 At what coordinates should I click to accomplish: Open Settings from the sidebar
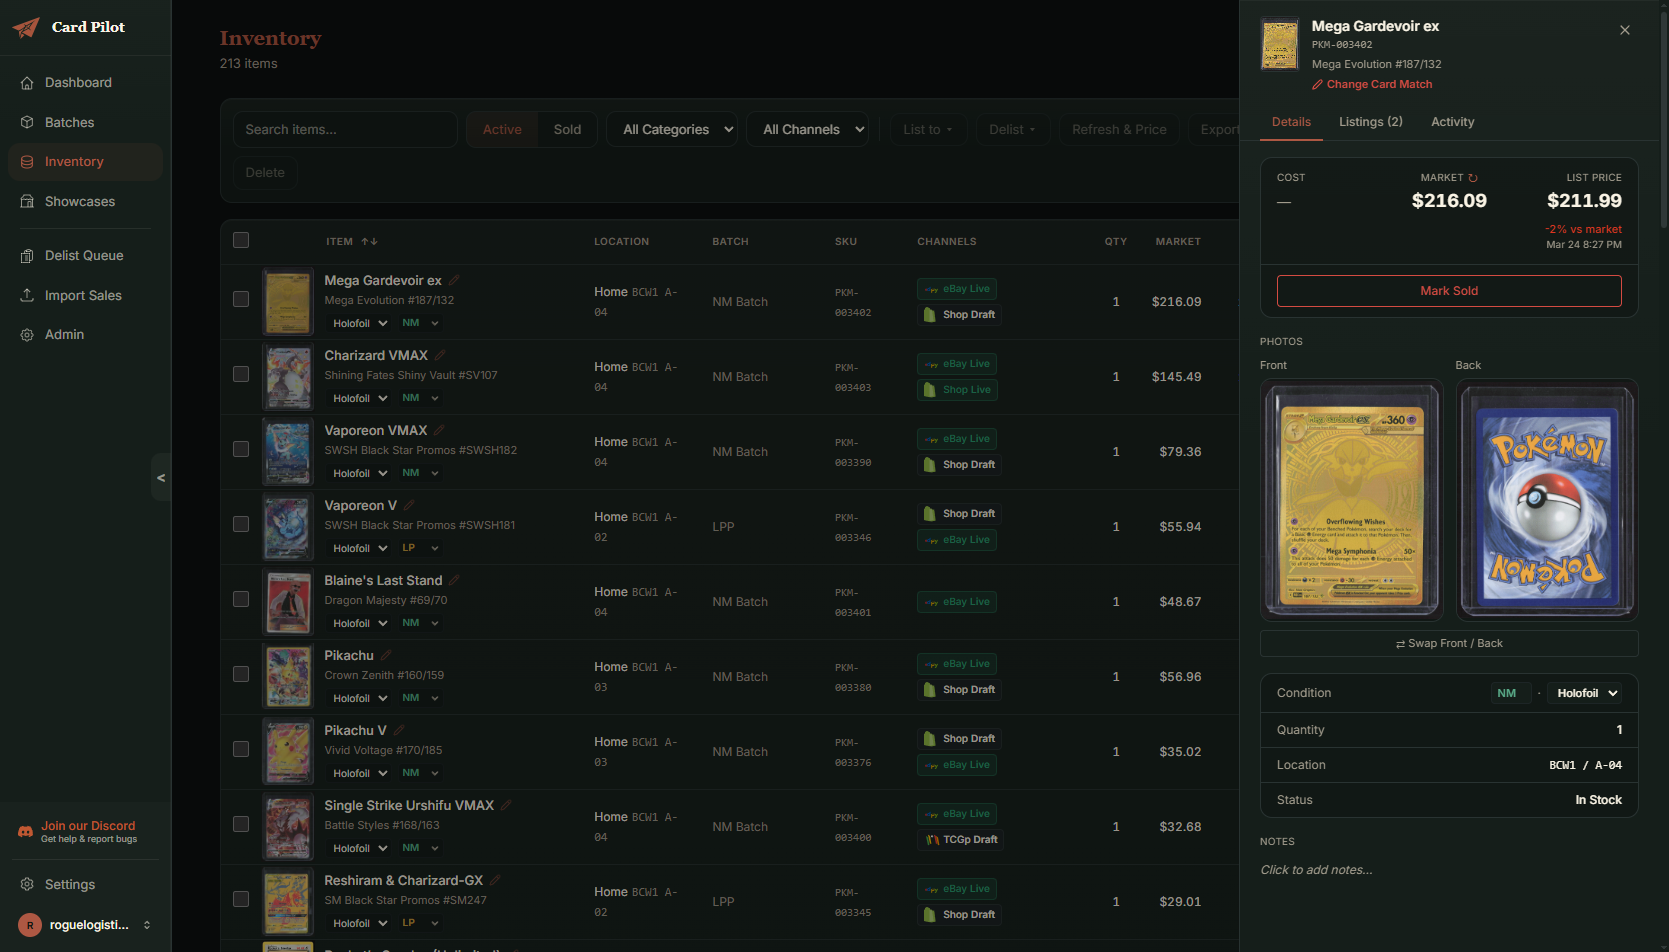coord(70,884)
